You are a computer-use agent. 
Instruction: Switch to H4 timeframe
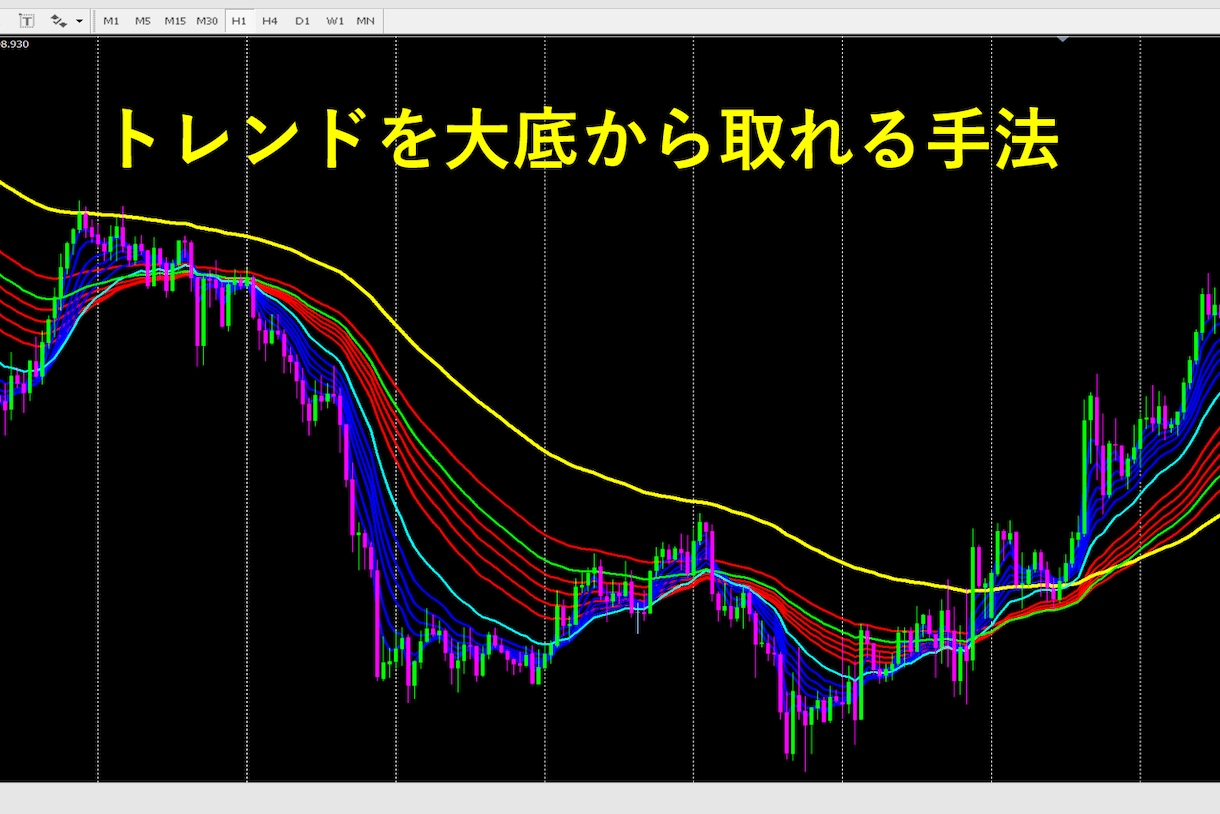click(270, 20)
